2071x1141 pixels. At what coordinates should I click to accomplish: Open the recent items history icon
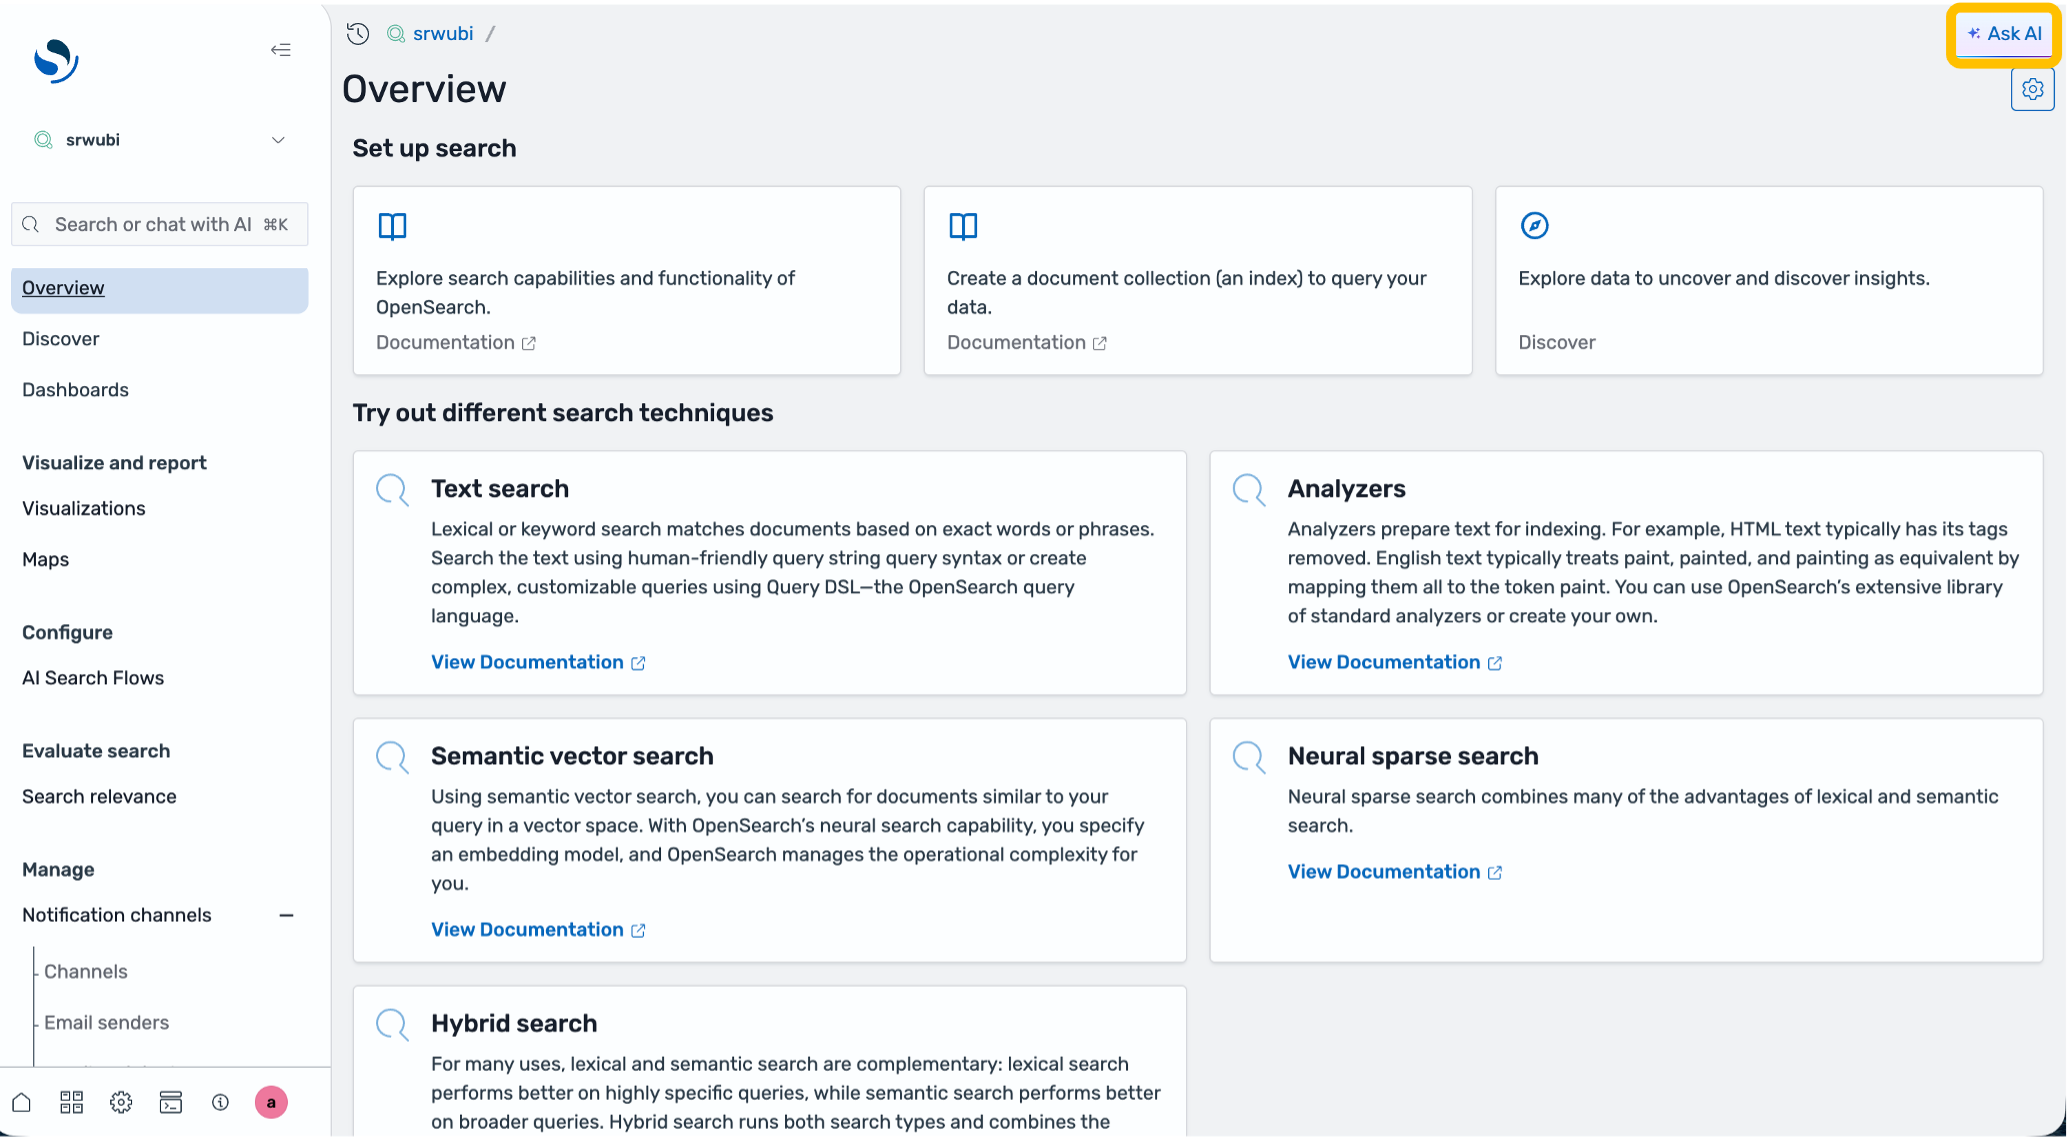pyautogui.click(x=358, y=34)
